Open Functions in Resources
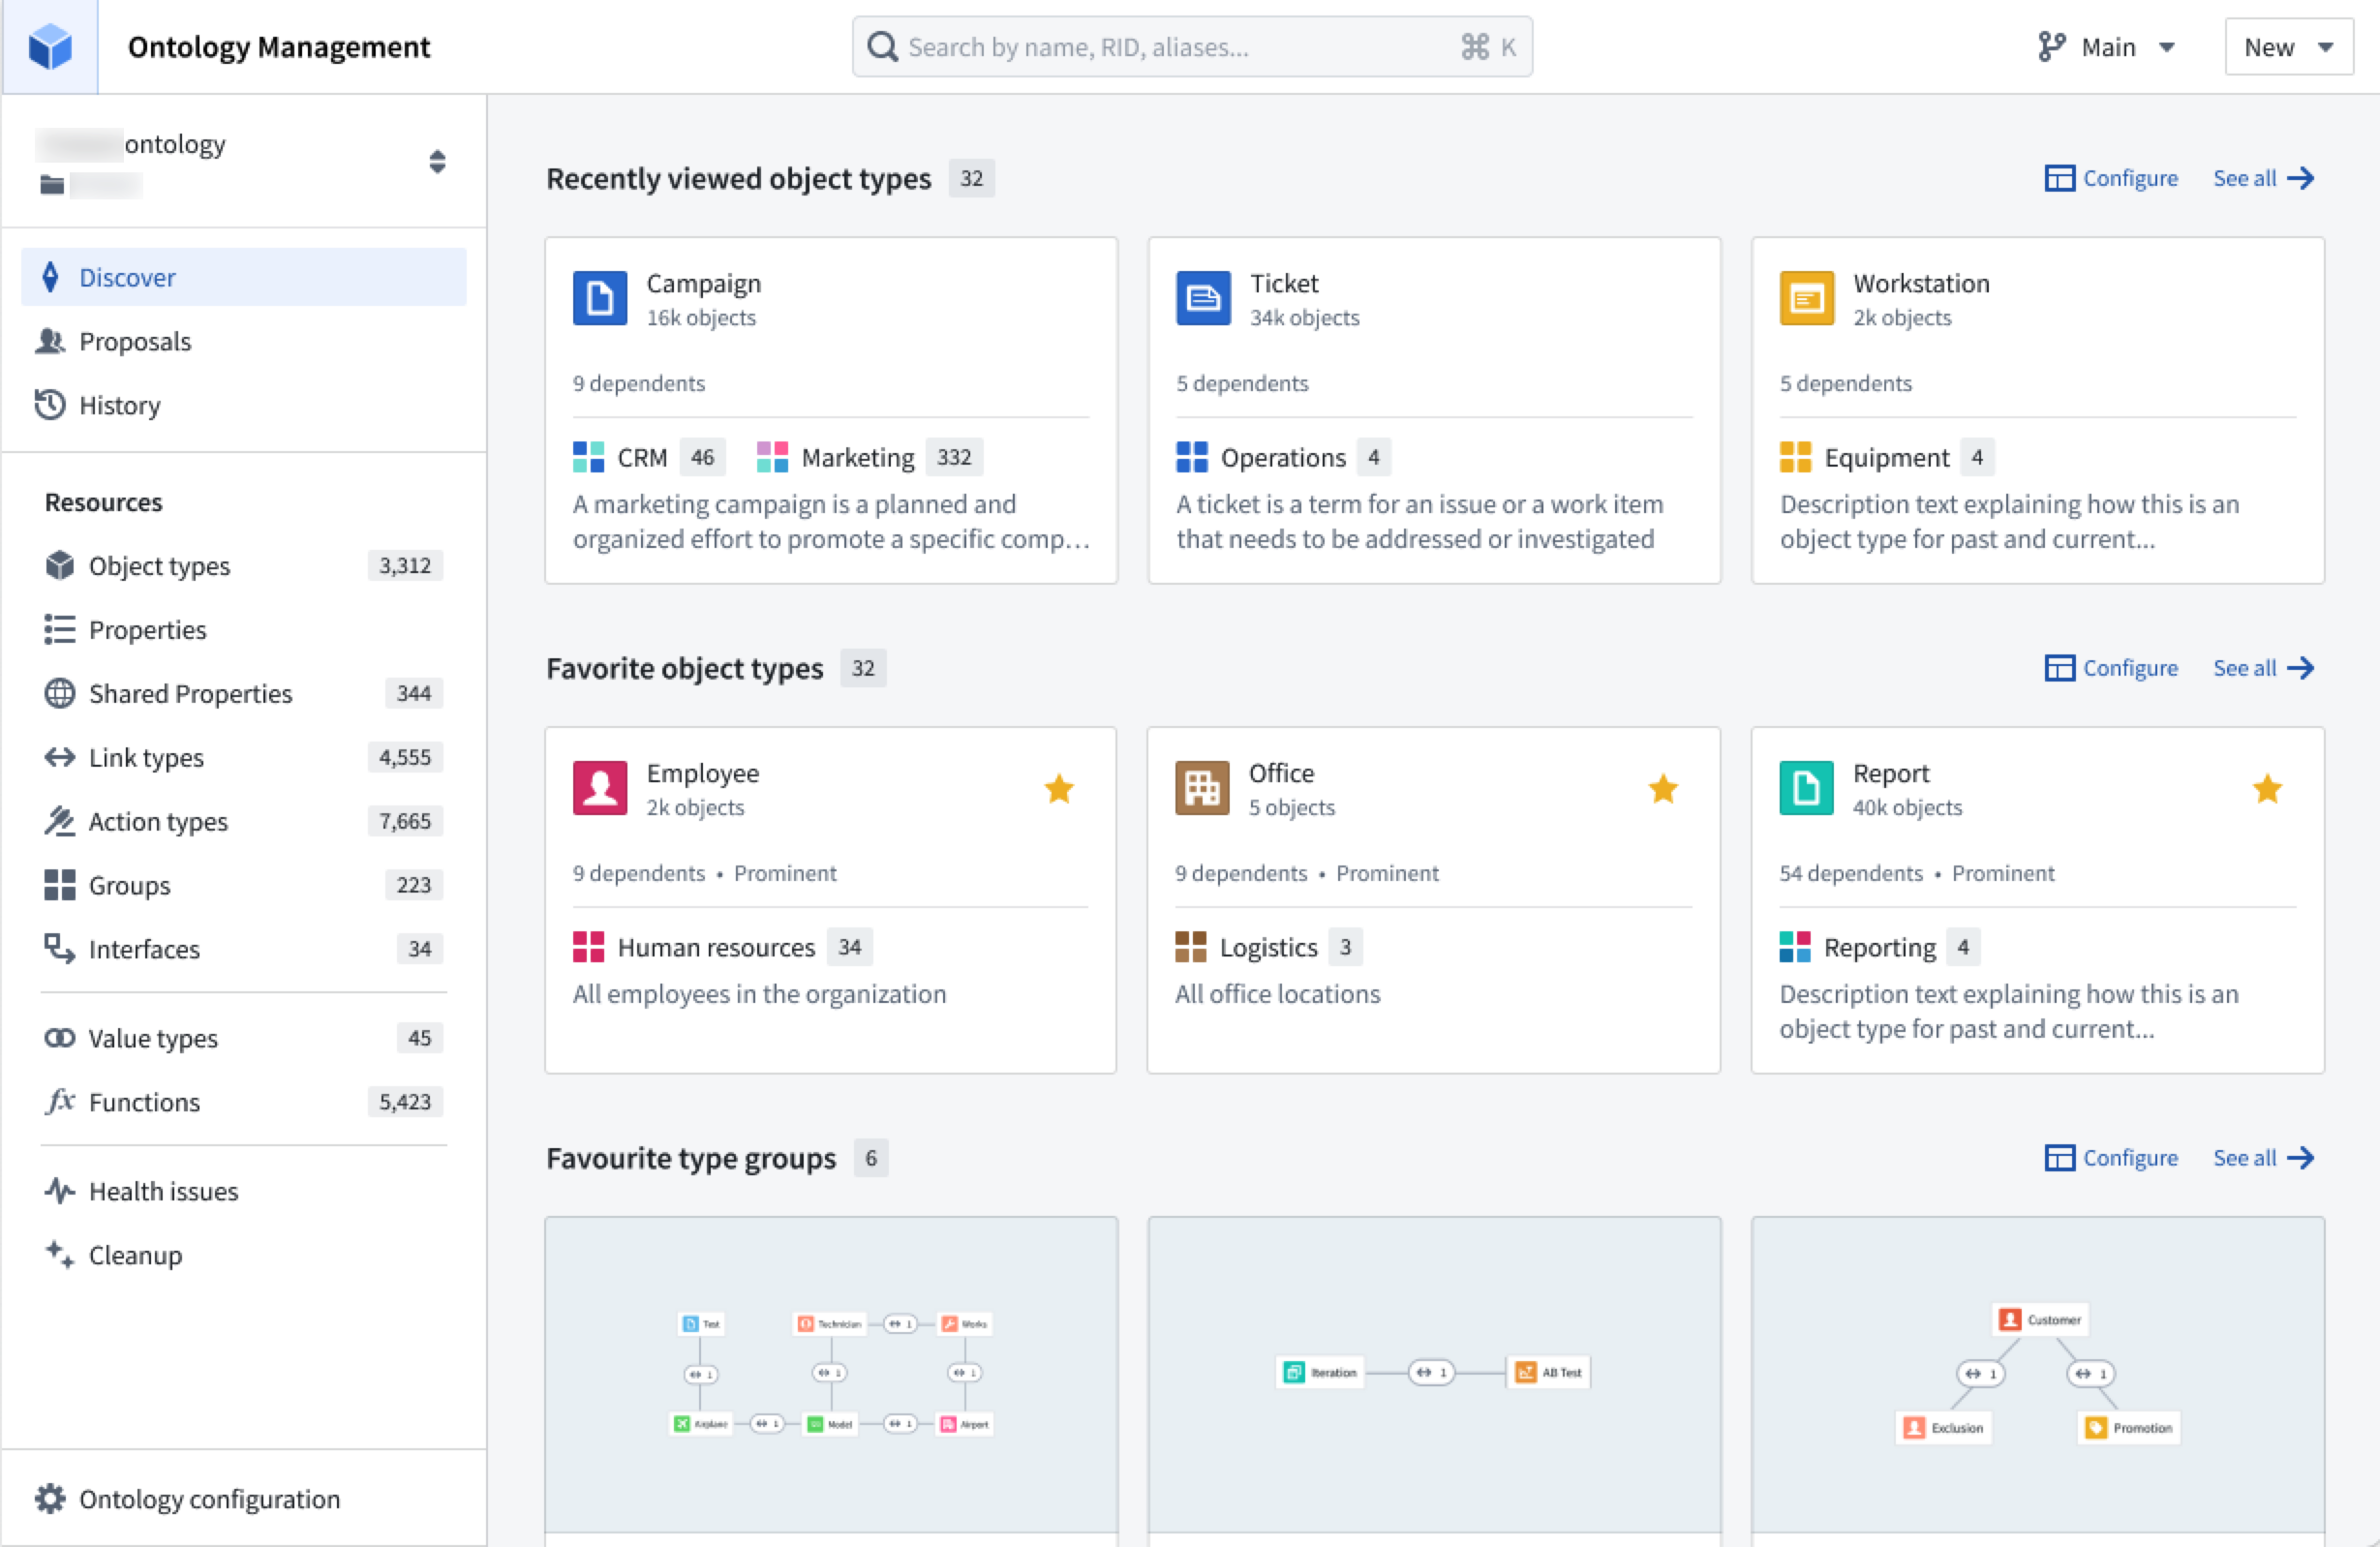2380x1547 pixels. pyautogui.click(x=244, y=1101)
